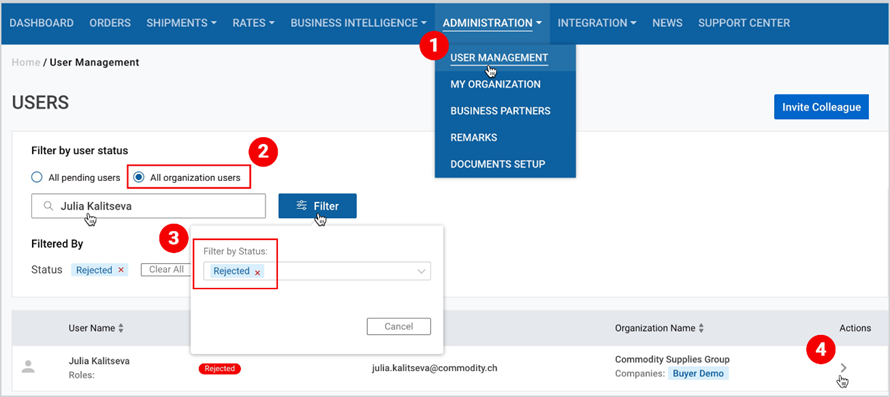Image resolution: width=890 pixels, height=397 pixels.
Task: Open the Filter button
Action: click(x=317, y=206)
